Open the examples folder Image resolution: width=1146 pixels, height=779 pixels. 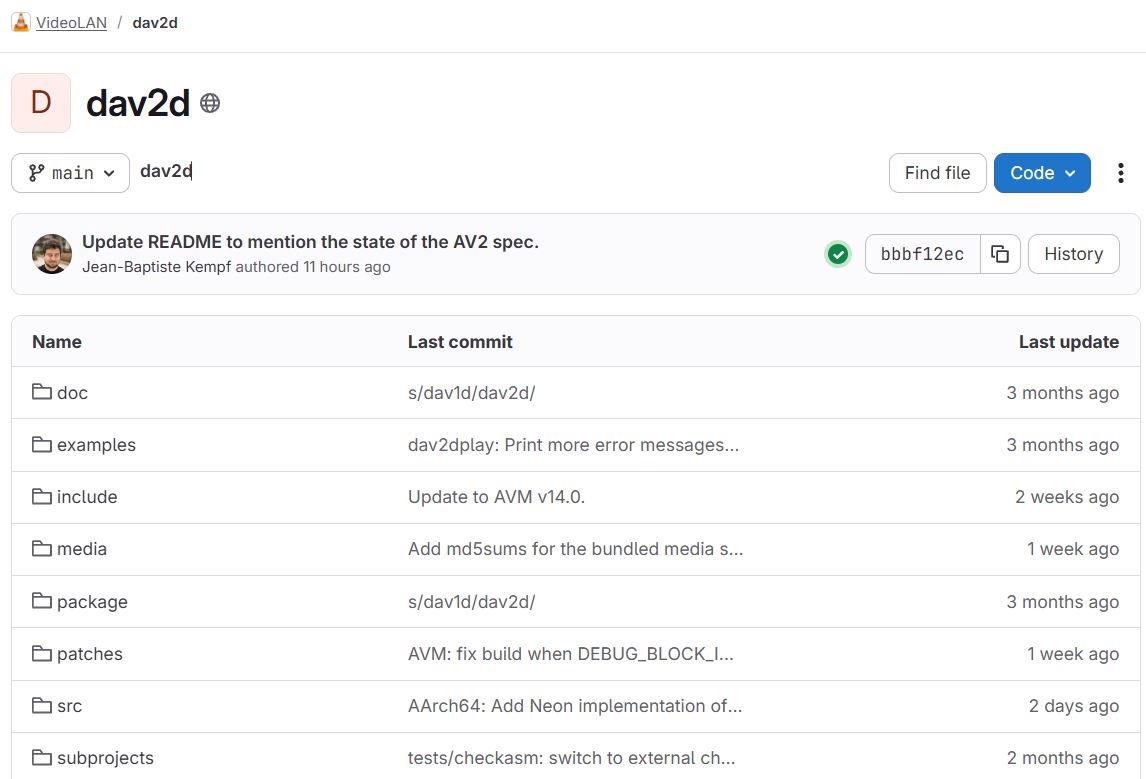click(x=96, y=445)
